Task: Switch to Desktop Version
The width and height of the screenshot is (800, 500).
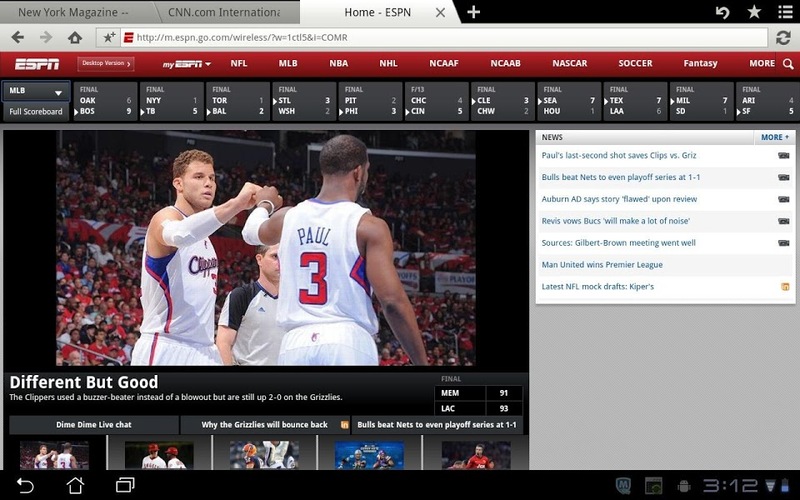Action: click(x=106, y=63)
